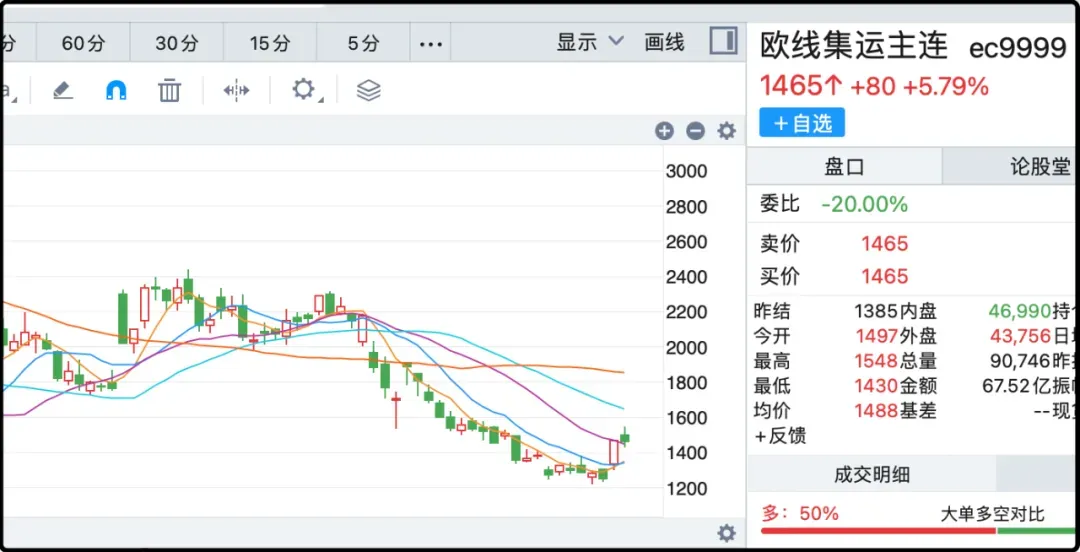
Task: Toggle the magnet snap tool
Action: click(116, 91)
